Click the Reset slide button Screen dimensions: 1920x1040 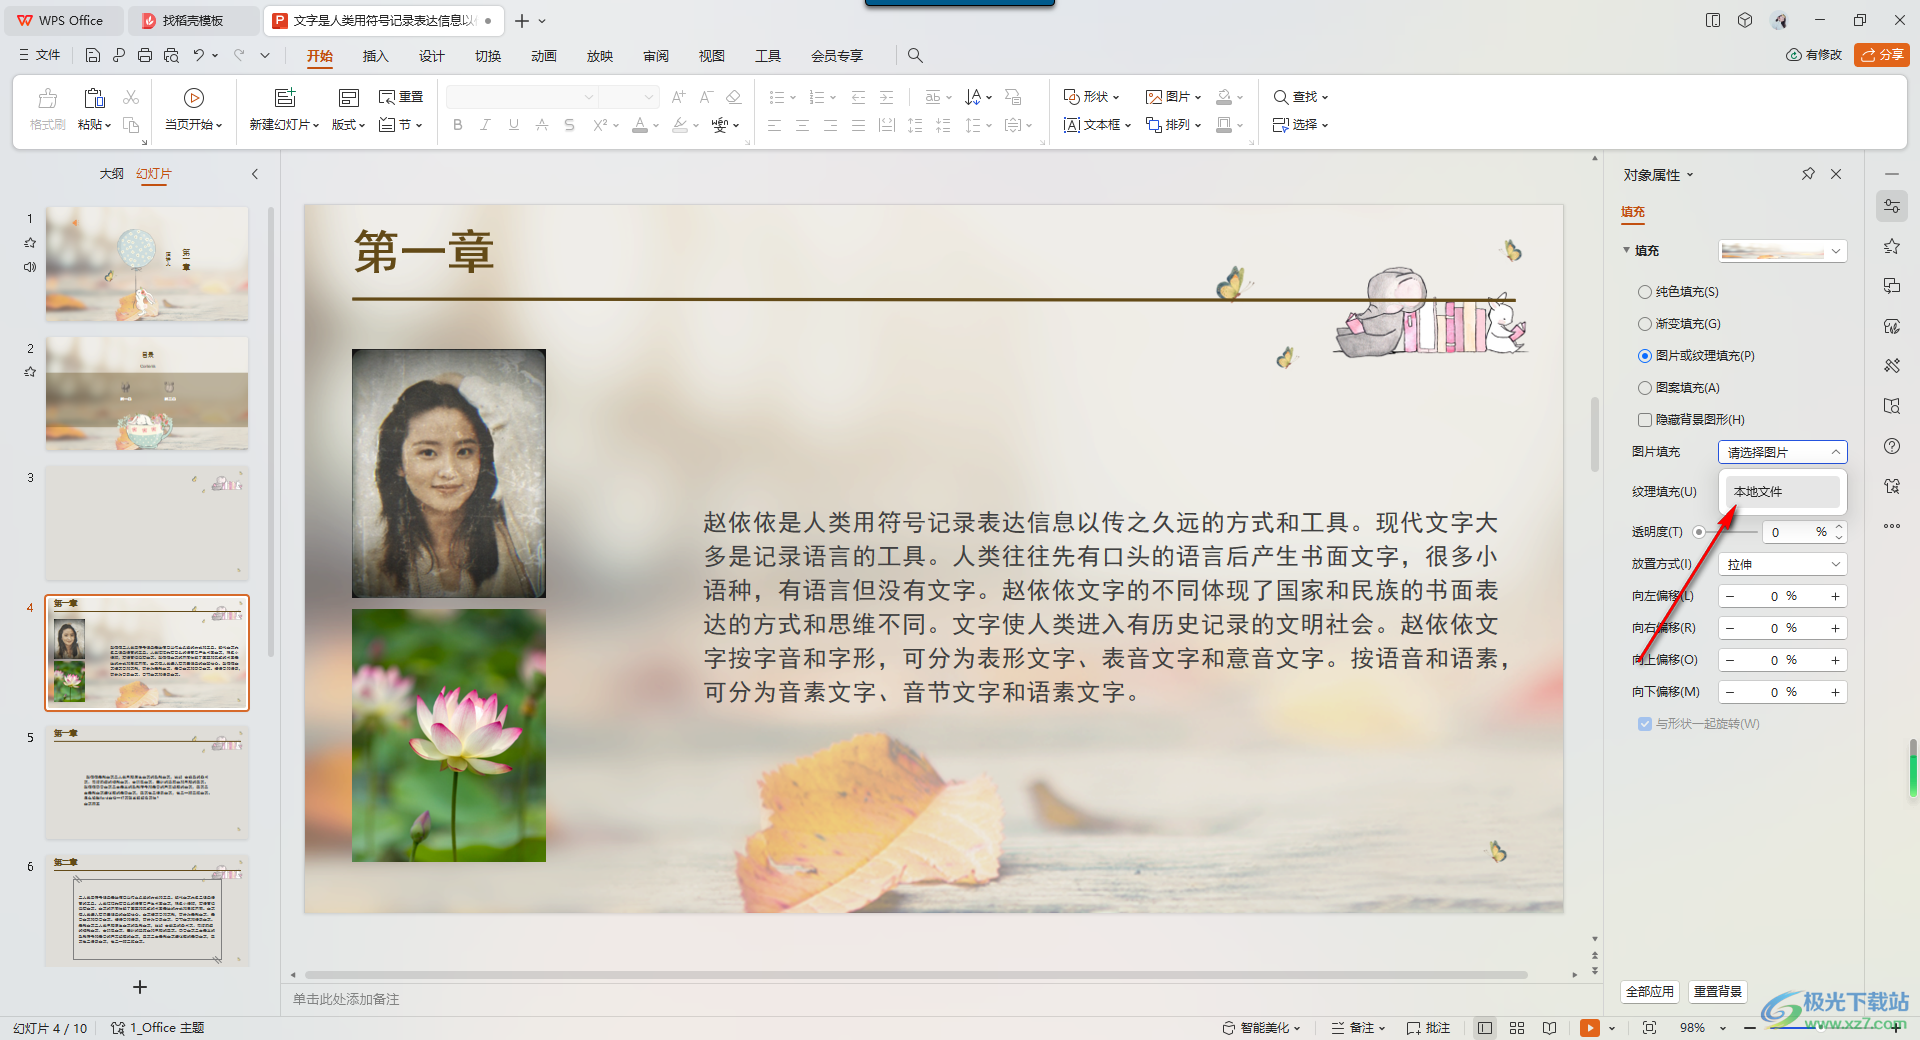[x=401, y=97]
